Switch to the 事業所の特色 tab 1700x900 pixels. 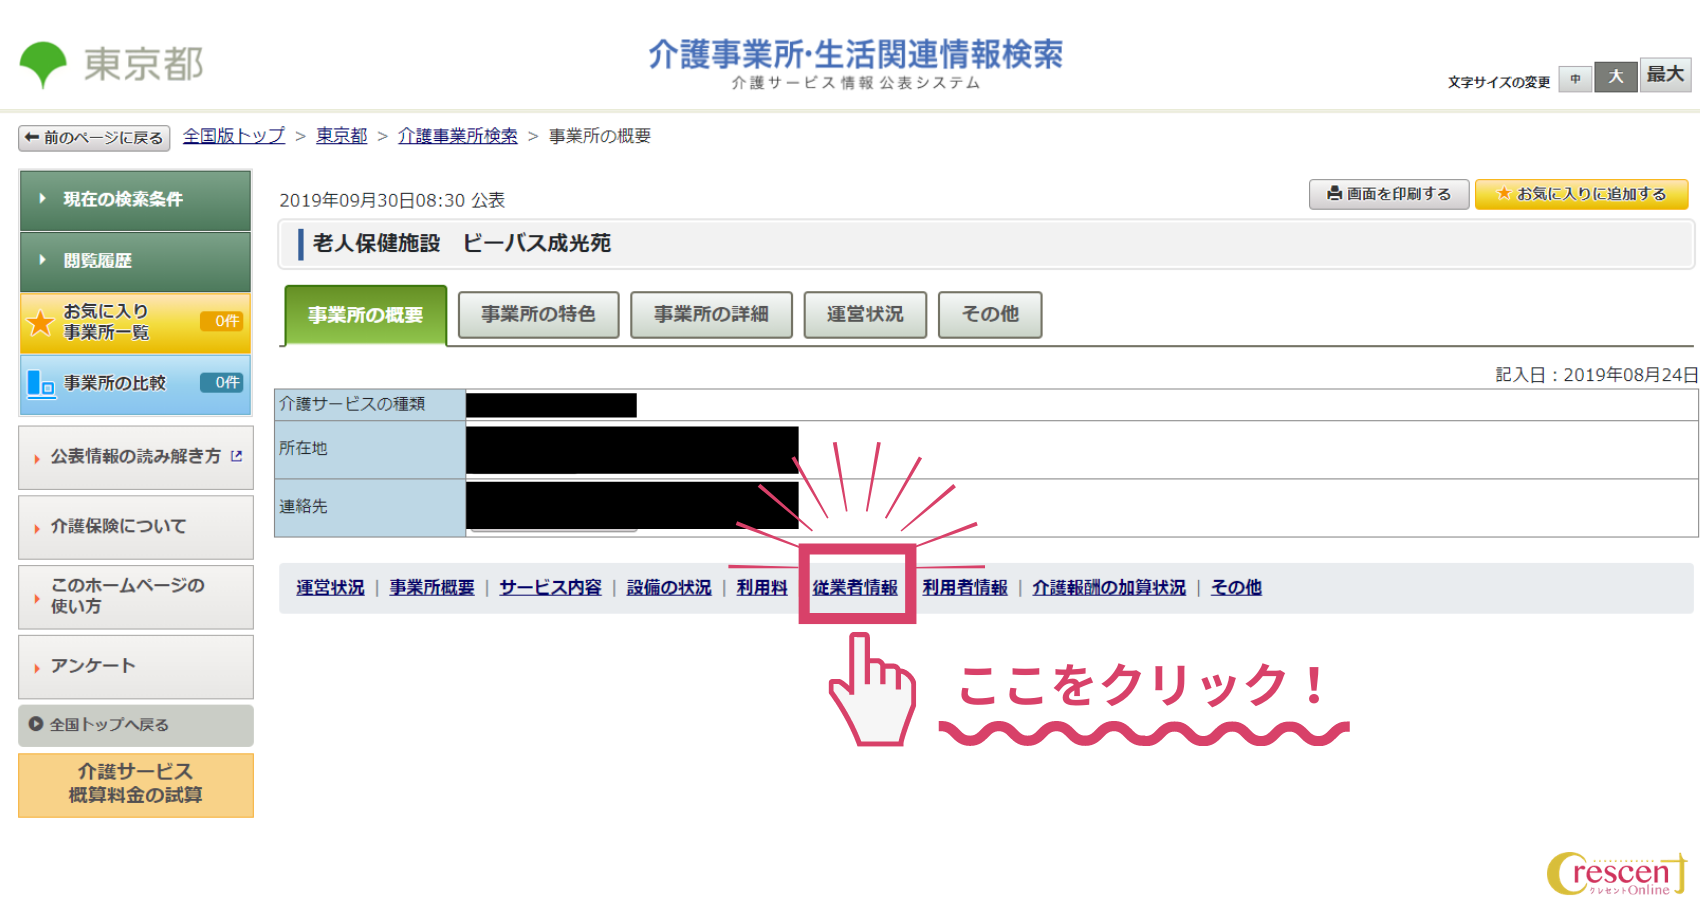(538, 314)
